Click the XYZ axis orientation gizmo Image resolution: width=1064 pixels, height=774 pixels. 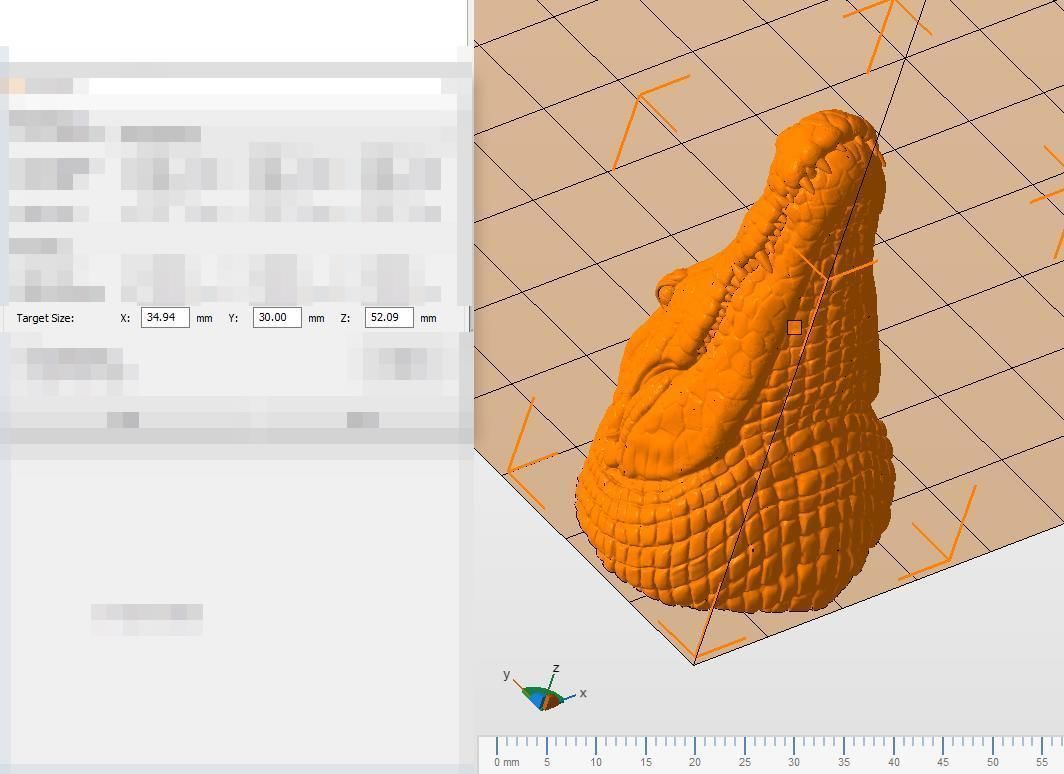(545, 689)
